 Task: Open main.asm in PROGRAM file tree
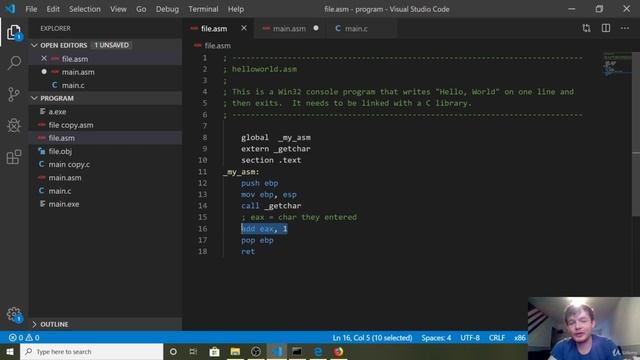[105, 178]
